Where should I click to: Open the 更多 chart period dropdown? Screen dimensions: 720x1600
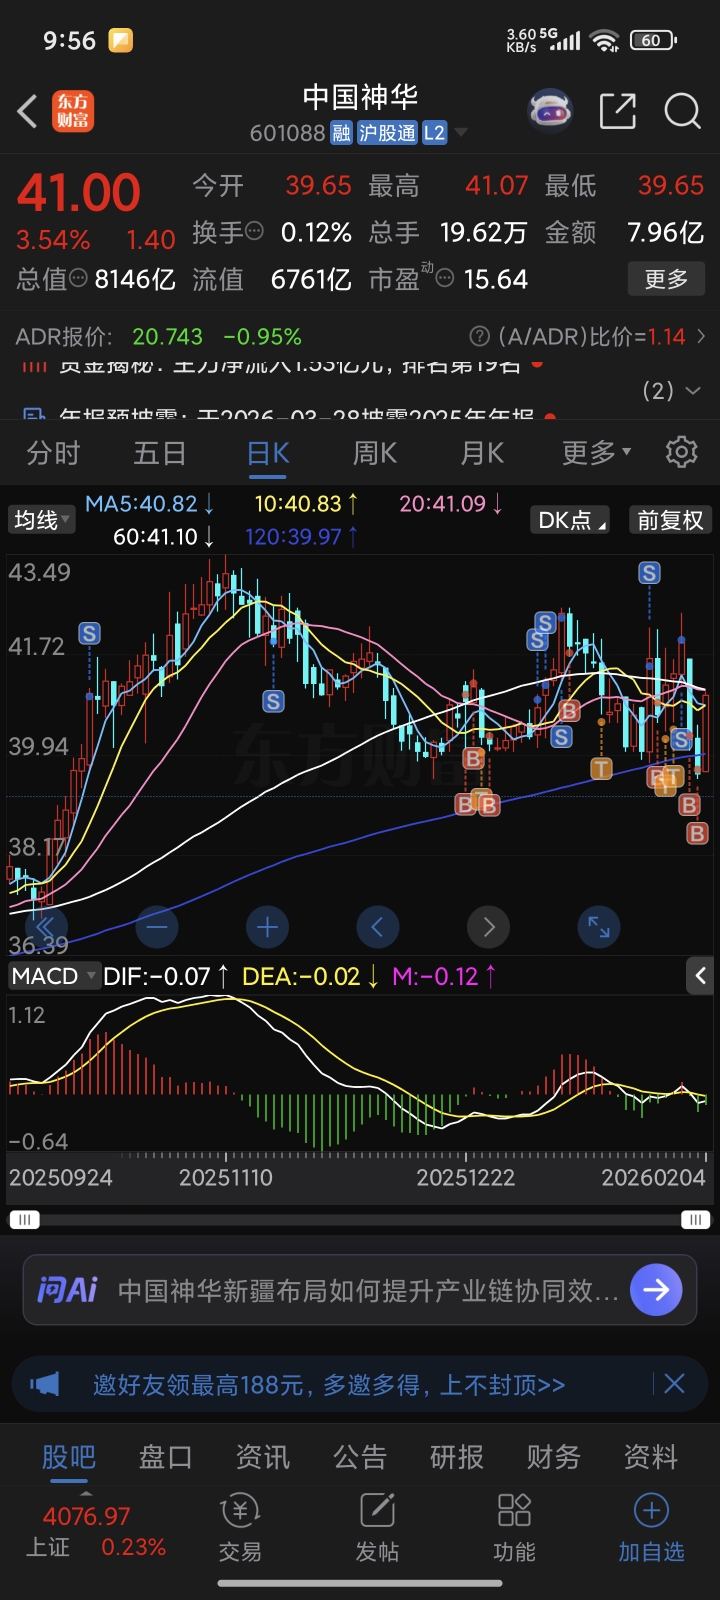click(x=596, y=453)
